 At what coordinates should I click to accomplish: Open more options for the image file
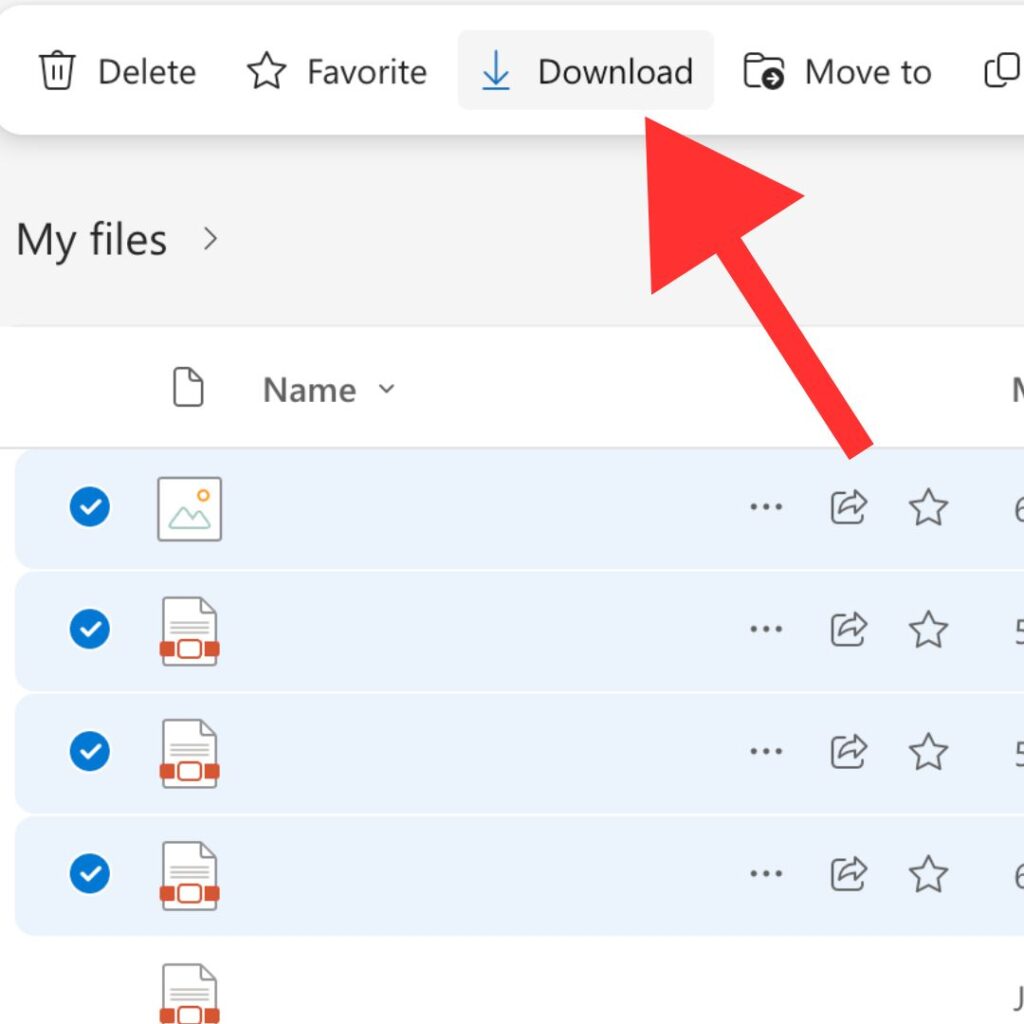766,508
